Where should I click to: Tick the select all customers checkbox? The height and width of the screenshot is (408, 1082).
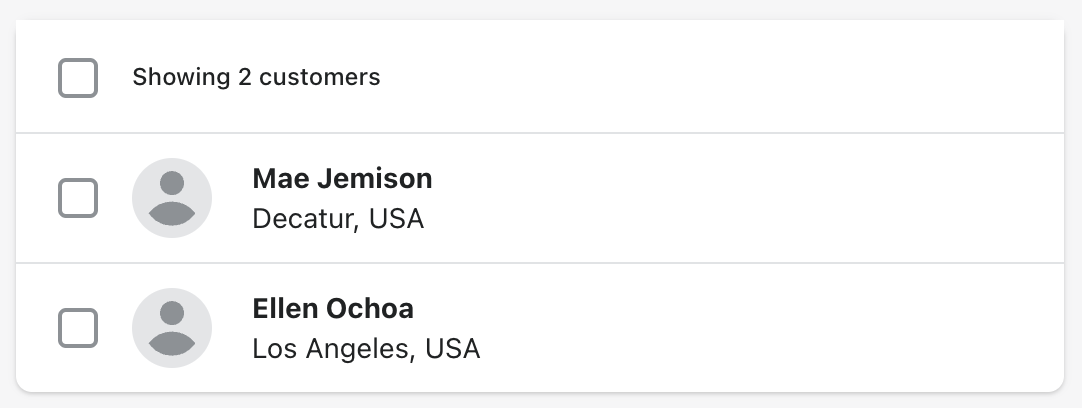(78, 78)
